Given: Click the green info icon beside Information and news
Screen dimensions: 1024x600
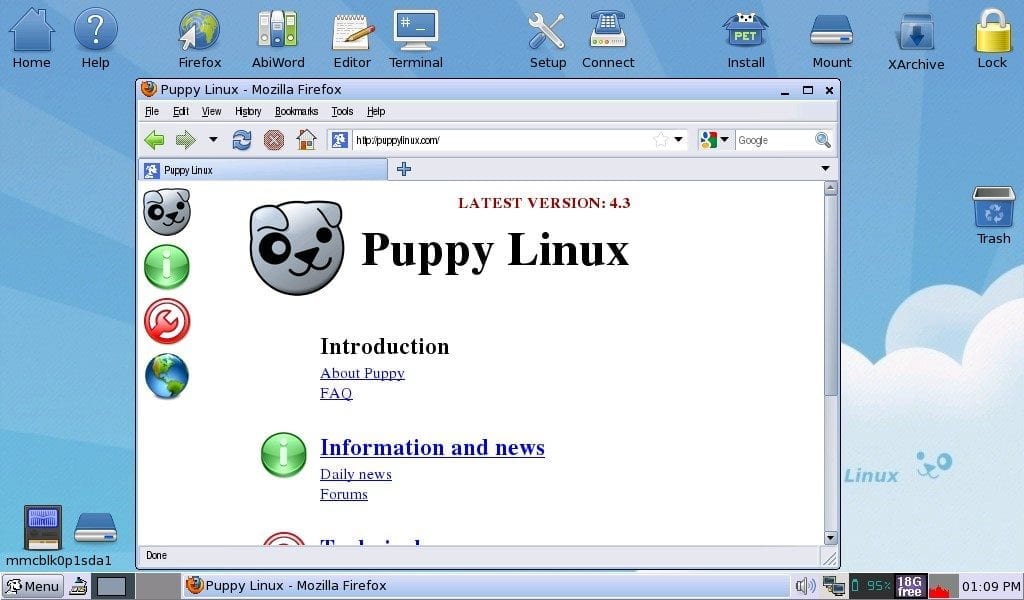Looking at the screenshot, I should 283,454.
